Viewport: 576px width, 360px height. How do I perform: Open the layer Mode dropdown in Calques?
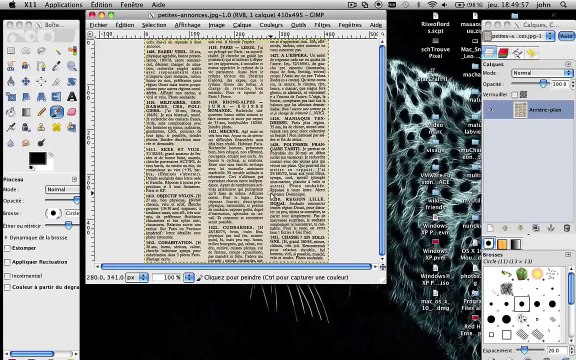point(542,73)
